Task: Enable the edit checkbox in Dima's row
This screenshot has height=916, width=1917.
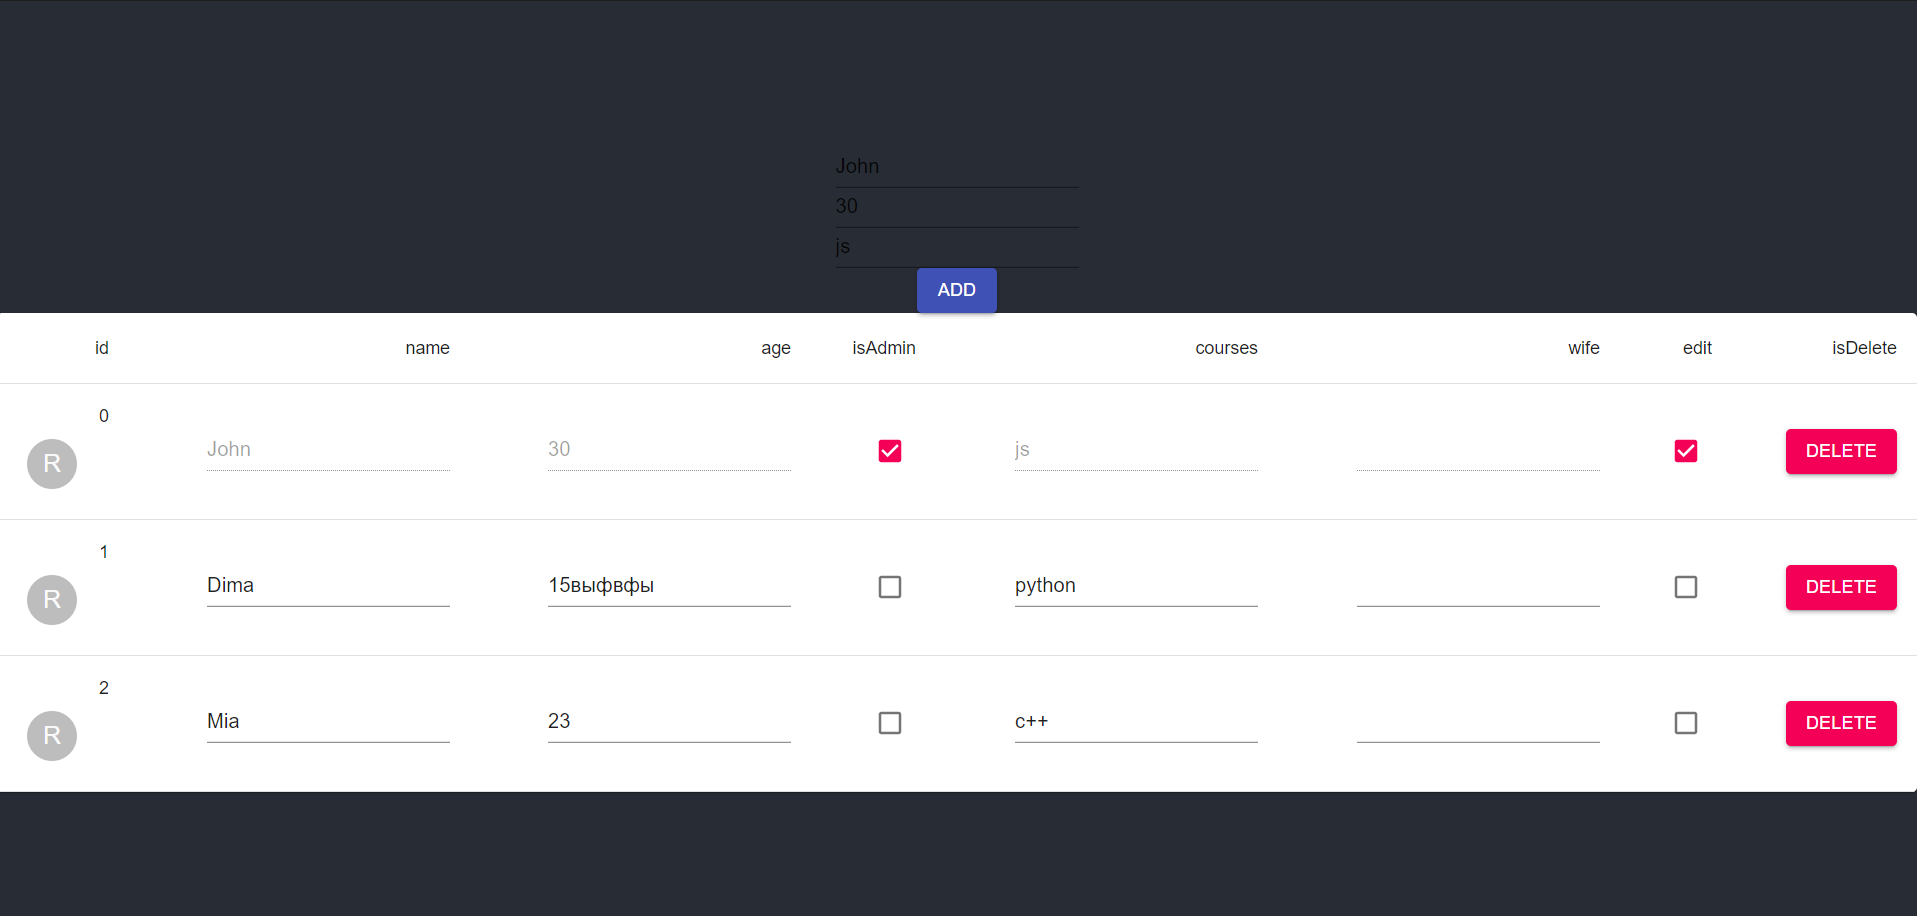Action: click(1686, 587)
